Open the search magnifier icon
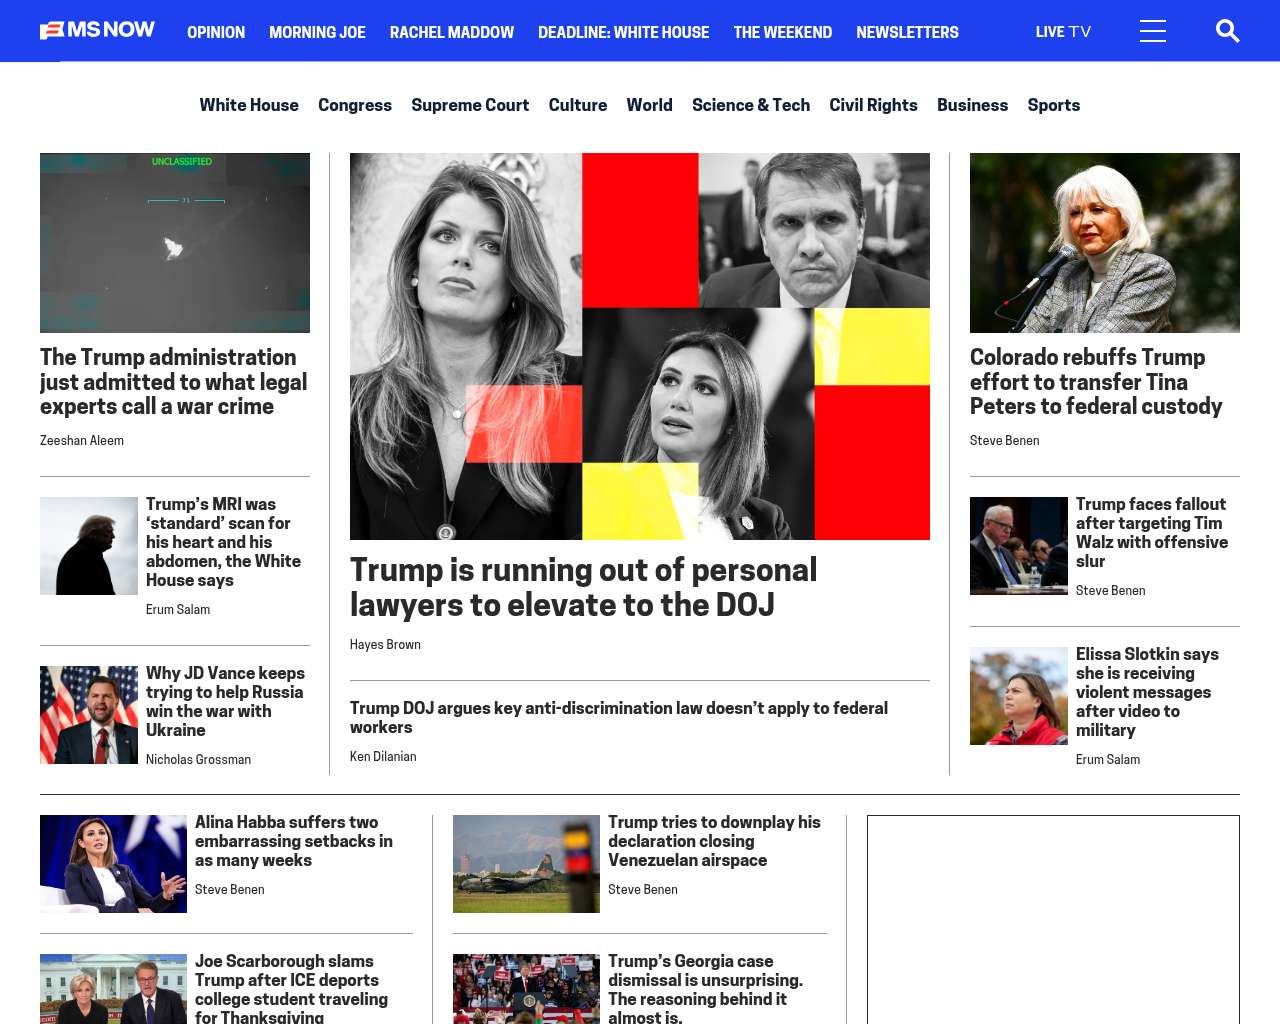Screen dimensions: 1280x1024 click(1227, 31)
